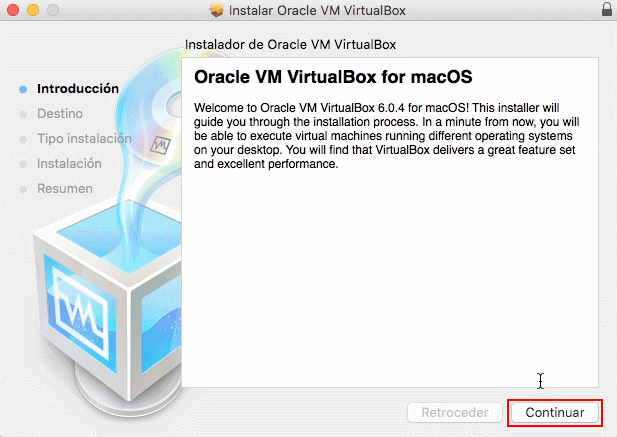Jump to the Resumen step
617x437 pixels.
click(x=65, y=189)
